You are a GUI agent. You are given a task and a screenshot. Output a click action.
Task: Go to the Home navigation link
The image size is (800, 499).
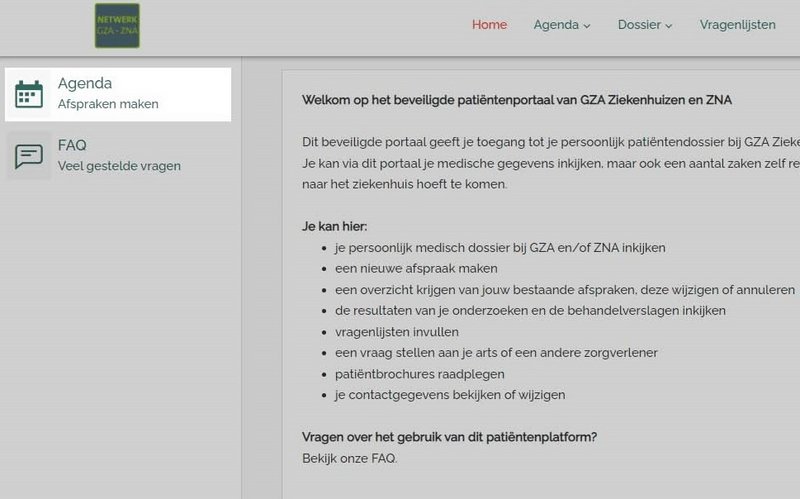coord(489,24)
